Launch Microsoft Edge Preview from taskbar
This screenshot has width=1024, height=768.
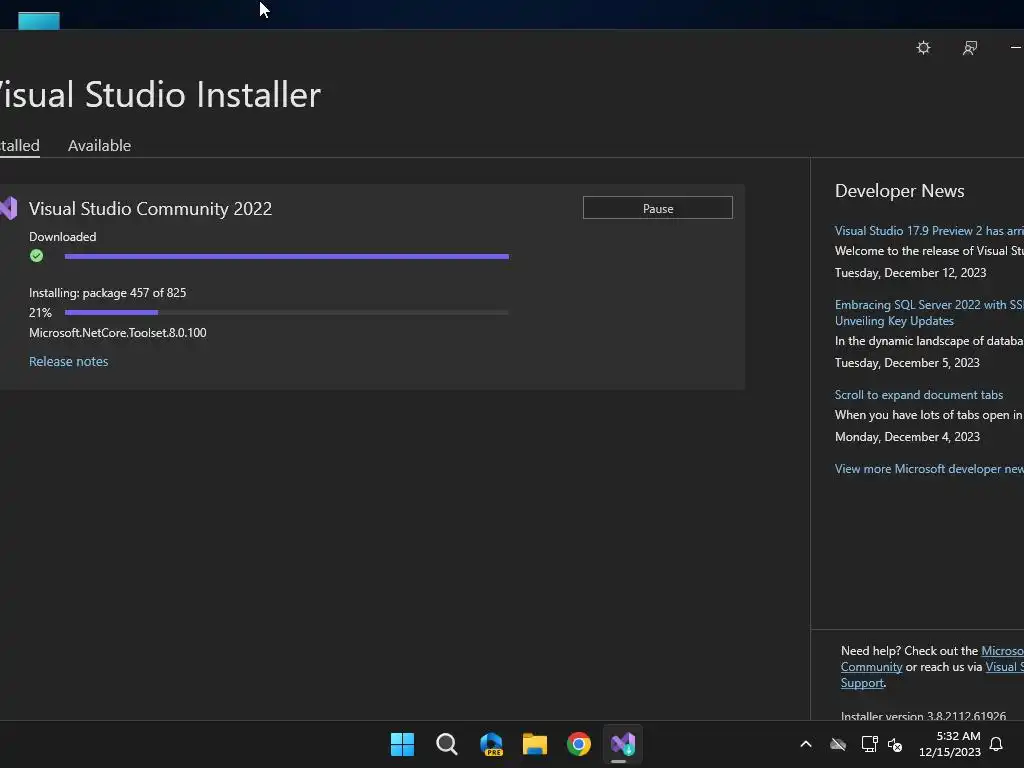(x=491, y=744)
